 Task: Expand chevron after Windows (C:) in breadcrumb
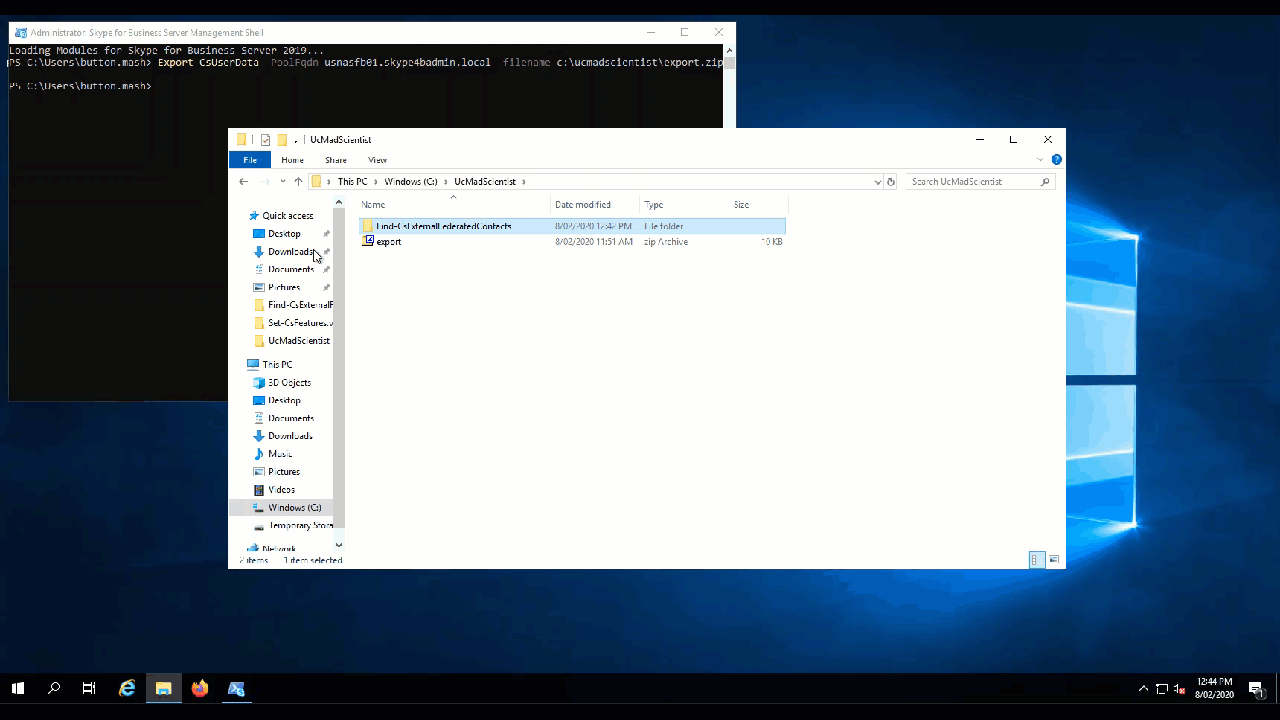pyautogui.click(x=445, y=182)
